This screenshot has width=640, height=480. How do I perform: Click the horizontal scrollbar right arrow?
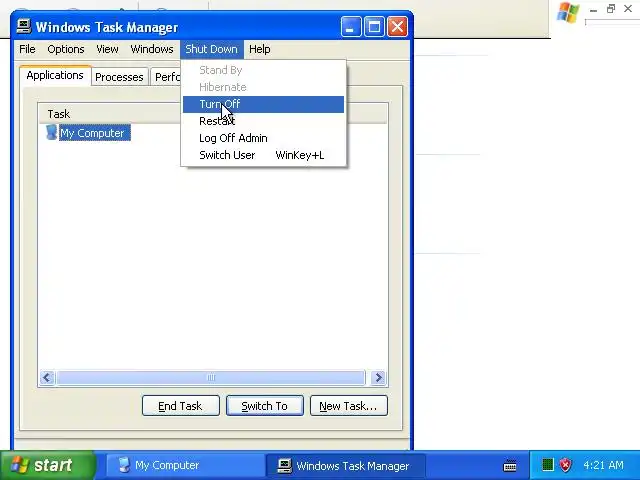(379, 378)
